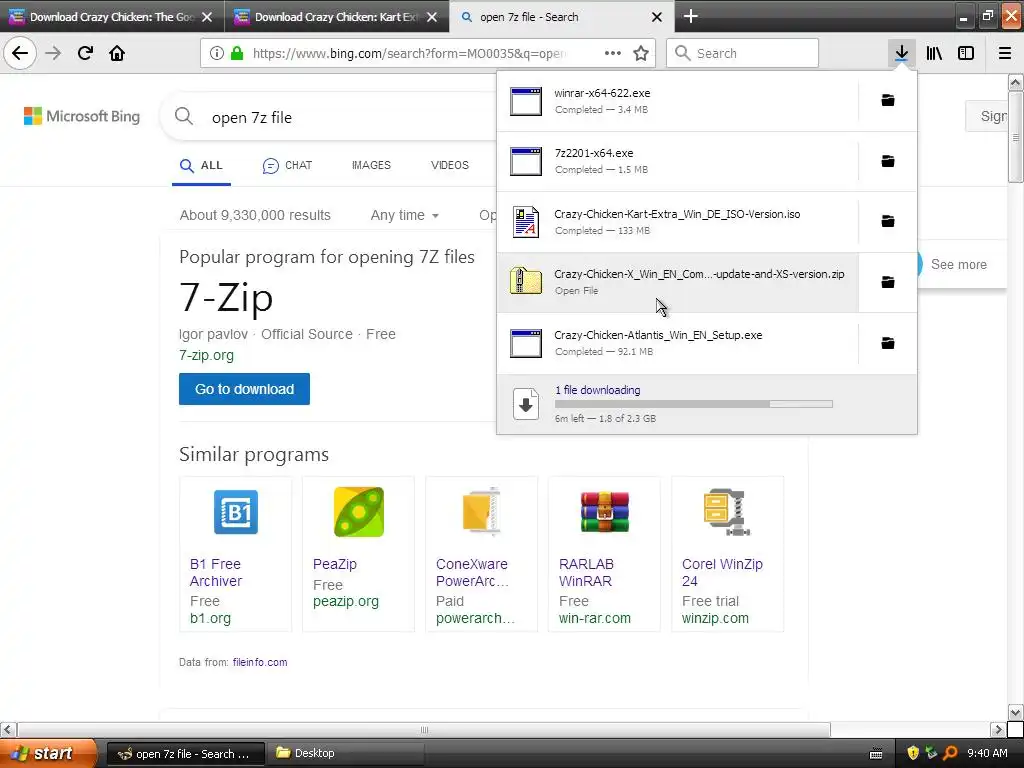This screenshot has height=768, width=1024.
Task: Toggle the downloads panel arrow button
Action: coord(901,53)
